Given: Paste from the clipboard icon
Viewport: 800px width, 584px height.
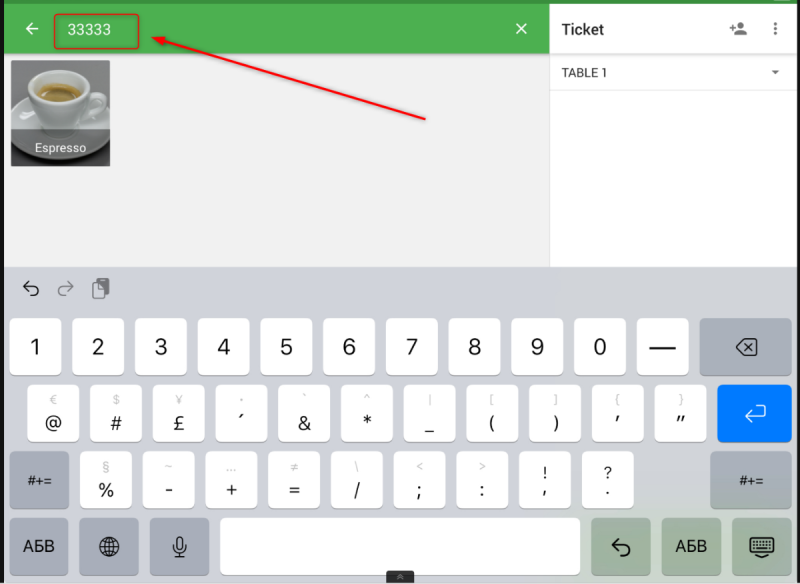Looking at the screenshot, I should (101, 289).
